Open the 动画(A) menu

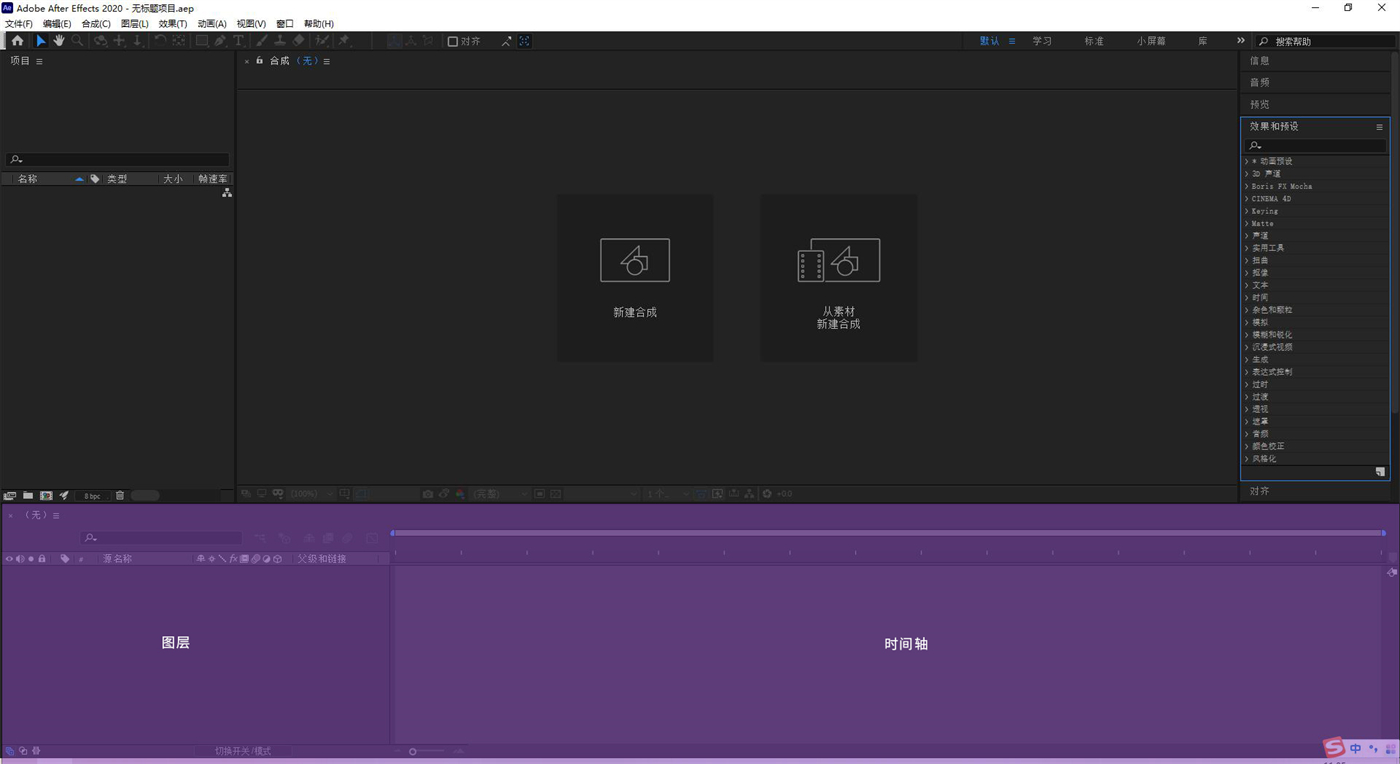tap(212, 24)
